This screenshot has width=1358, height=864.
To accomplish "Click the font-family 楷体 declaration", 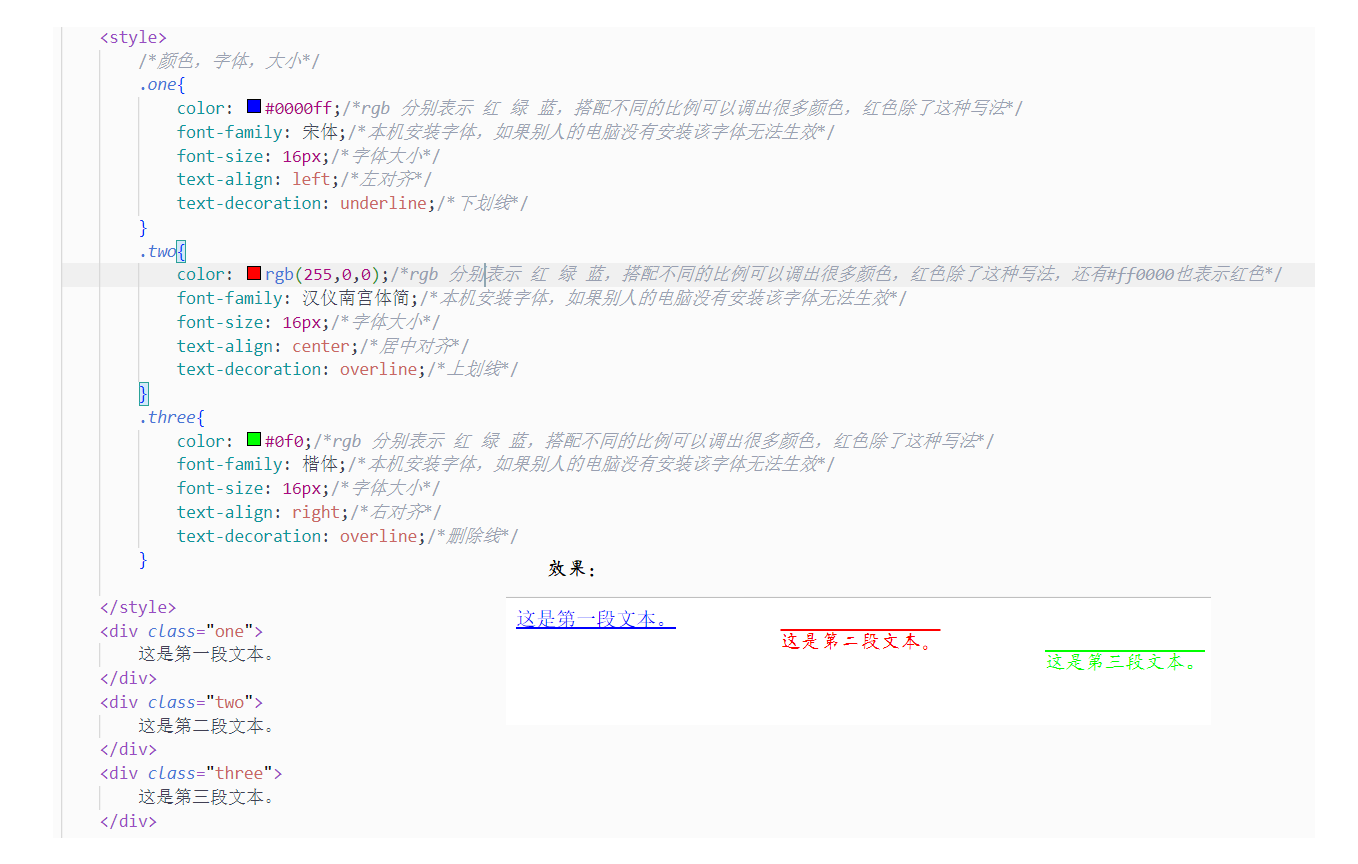I will 261,464.
